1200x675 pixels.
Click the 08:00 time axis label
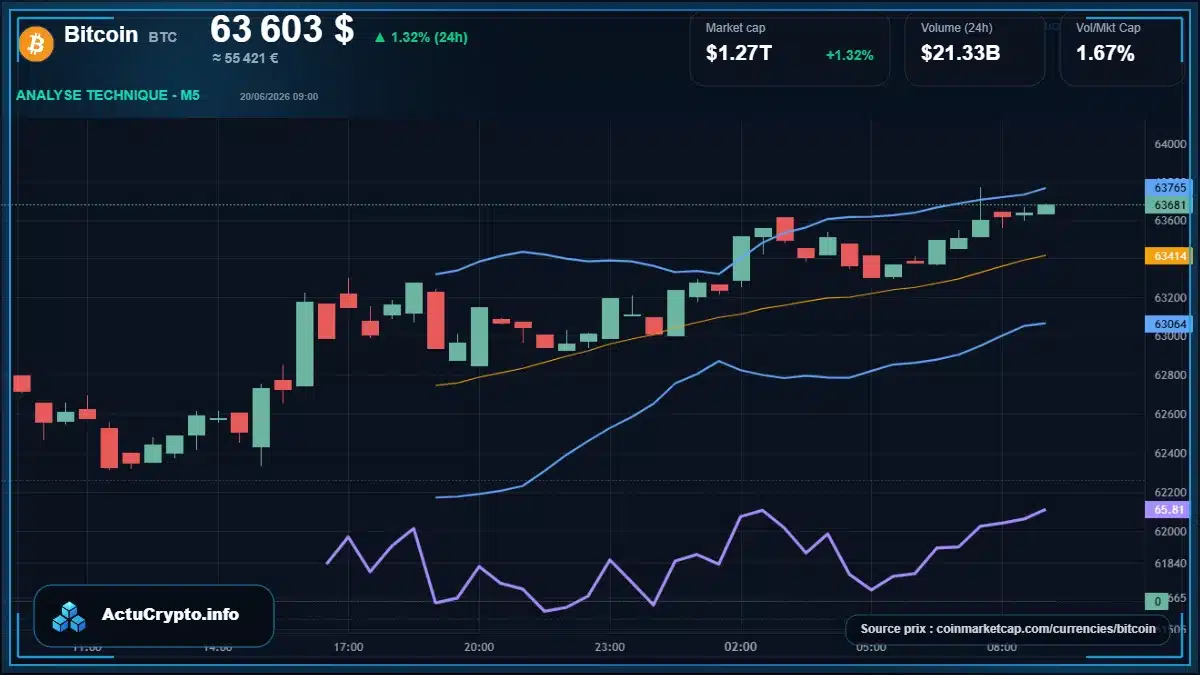[x=1001, y=647]
